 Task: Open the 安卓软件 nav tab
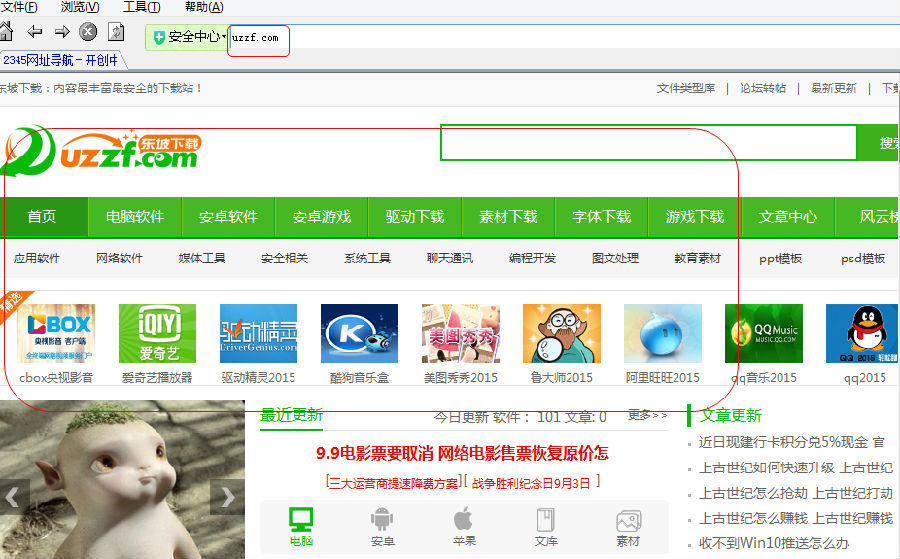tap(228, 217)
